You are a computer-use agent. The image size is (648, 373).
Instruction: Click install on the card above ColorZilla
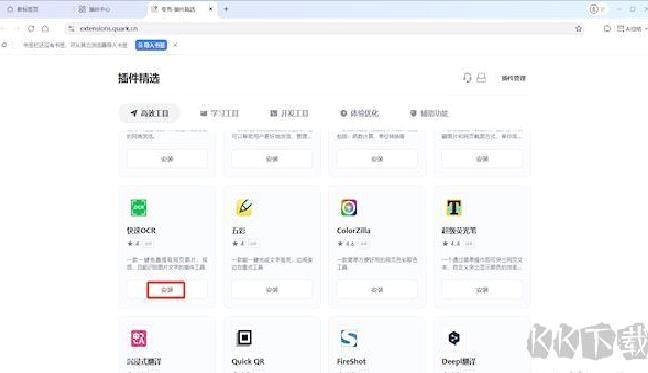[377, 159]
